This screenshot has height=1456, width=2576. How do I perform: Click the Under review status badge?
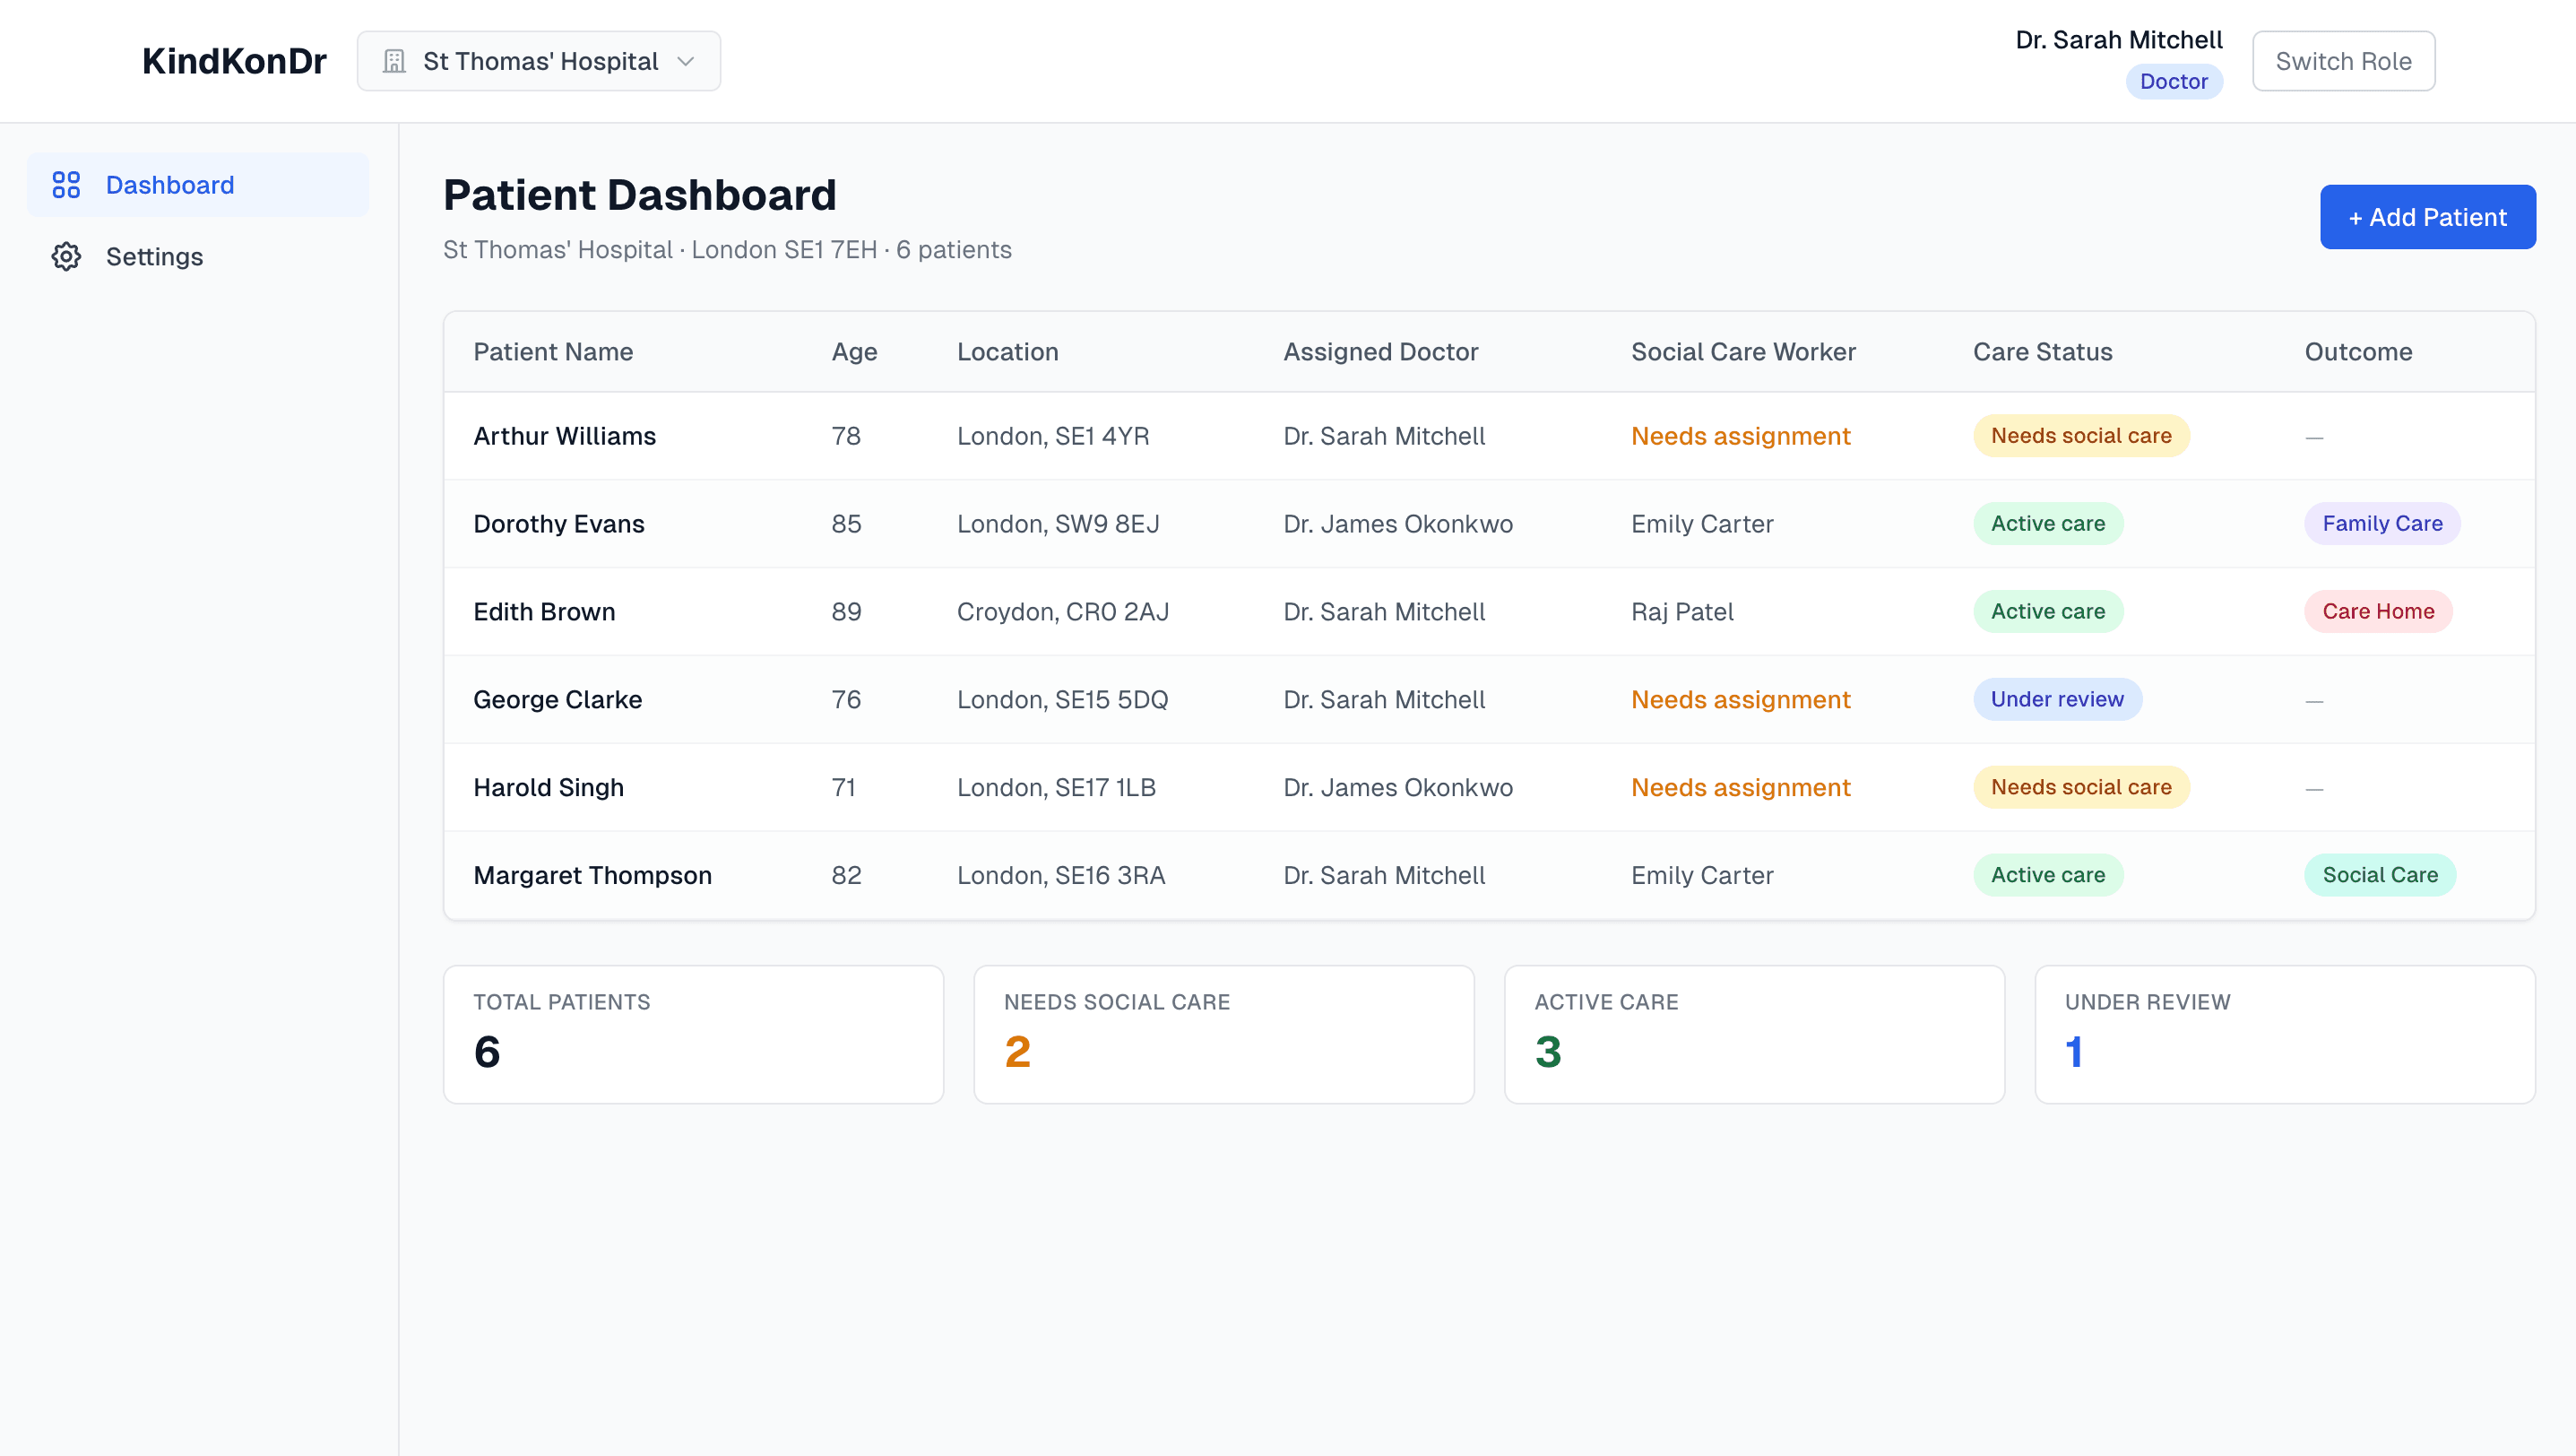[2056, 700]
